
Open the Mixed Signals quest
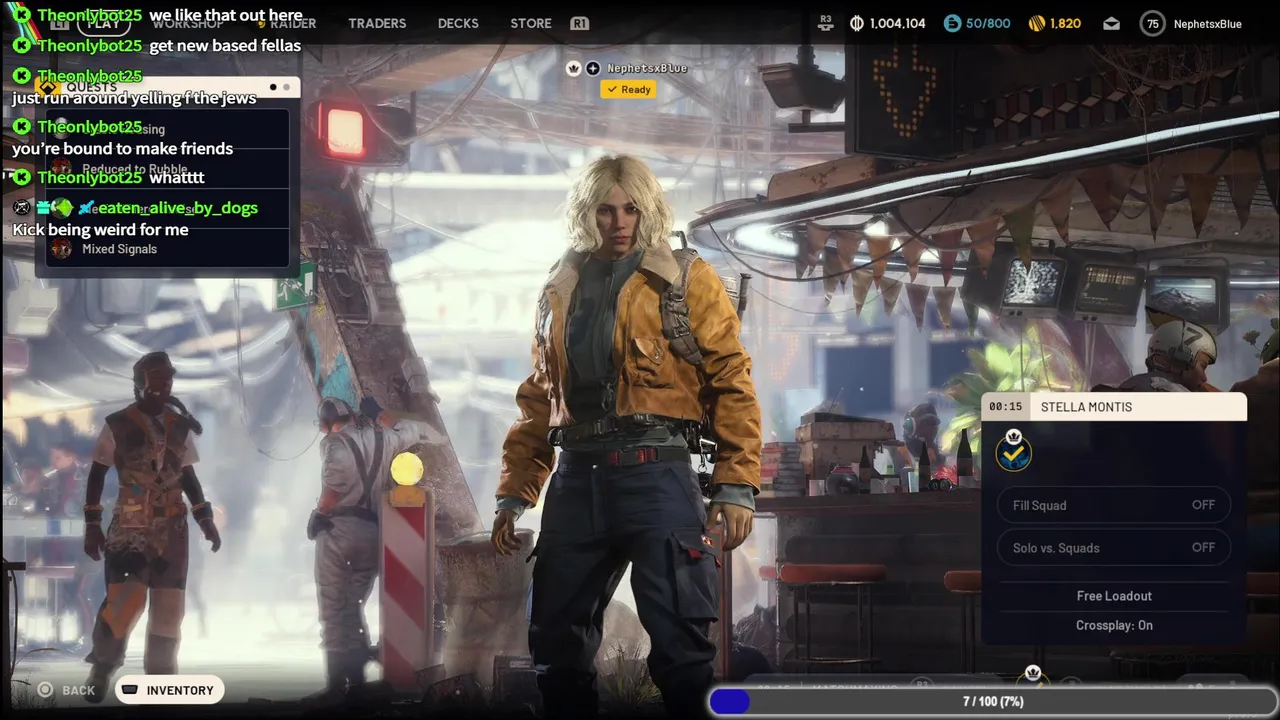[x=165, y=249]
